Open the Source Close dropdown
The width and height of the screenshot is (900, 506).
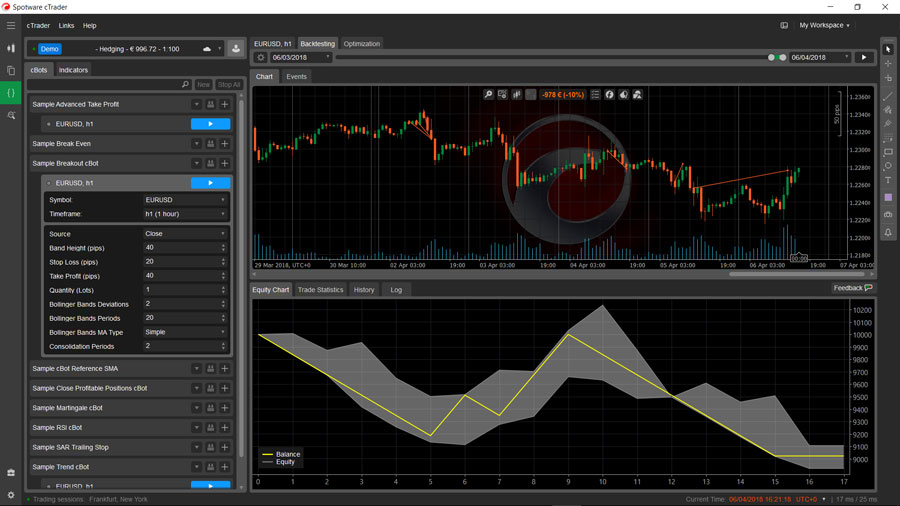(x=185, y=233)
